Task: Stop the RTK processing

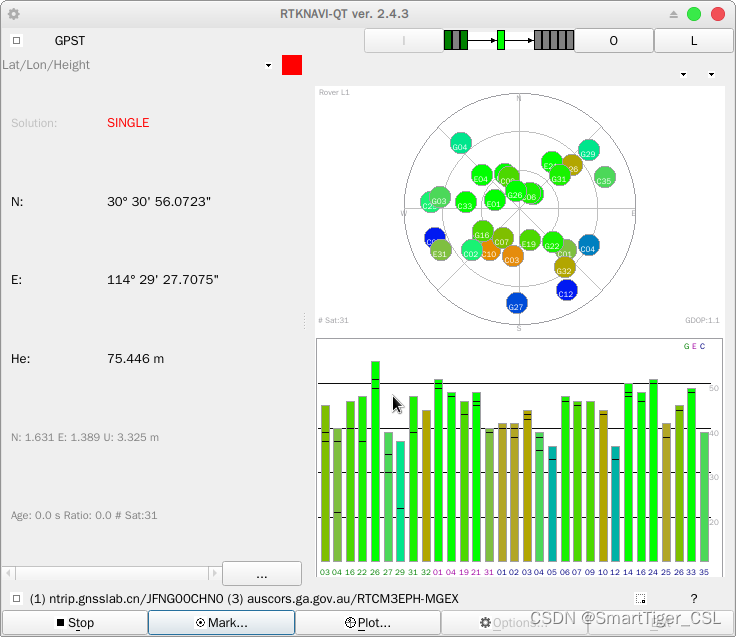Action: point(75,622)
